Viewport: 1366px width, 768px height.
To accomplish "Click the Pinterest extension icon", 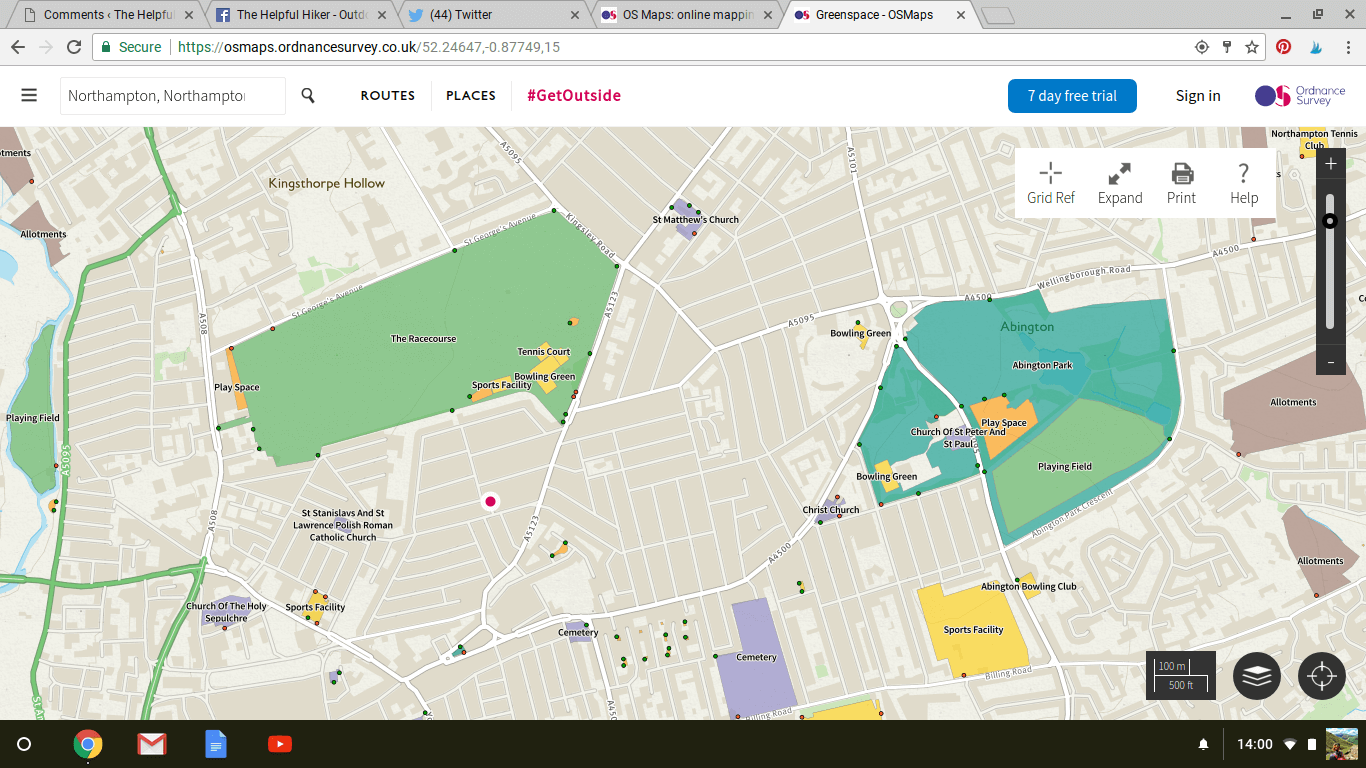I will (x=1284, y=47).
